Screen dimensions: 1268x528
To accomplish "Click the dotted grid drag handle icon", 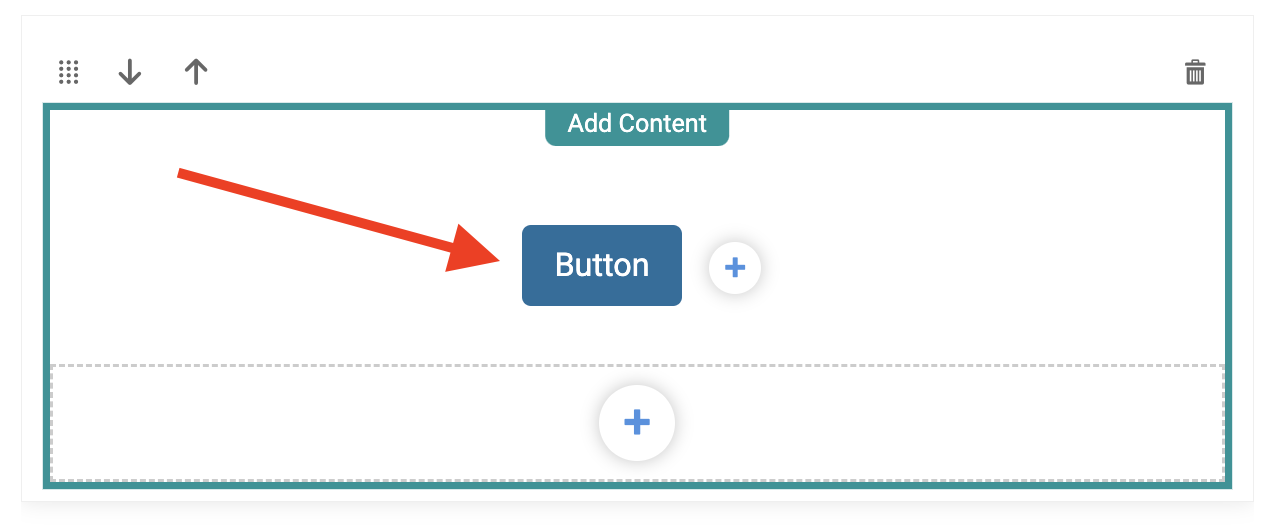I will point(68,72).
